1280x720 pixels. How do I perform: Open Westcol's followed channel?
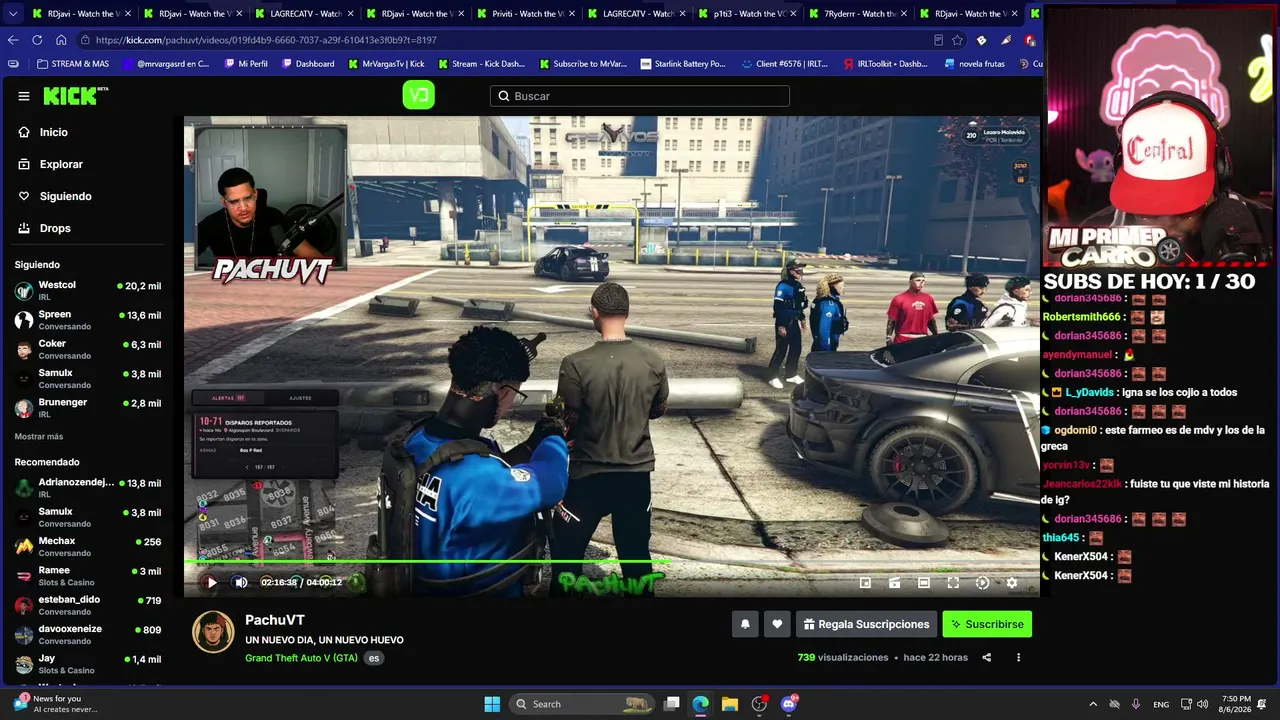(88, 291)
